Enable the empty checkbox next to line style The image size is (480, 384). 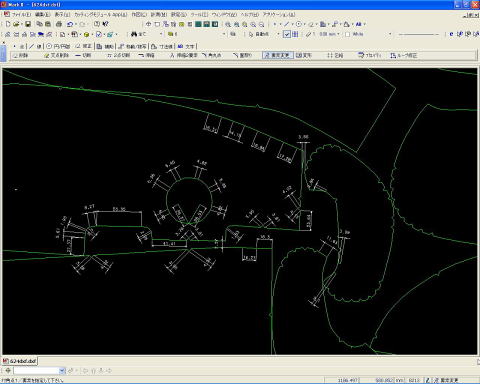348,34
